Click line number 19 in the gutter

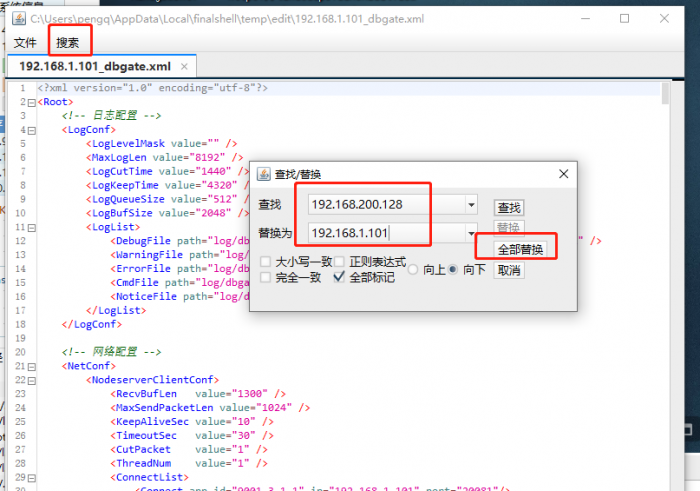pos(21,338)
